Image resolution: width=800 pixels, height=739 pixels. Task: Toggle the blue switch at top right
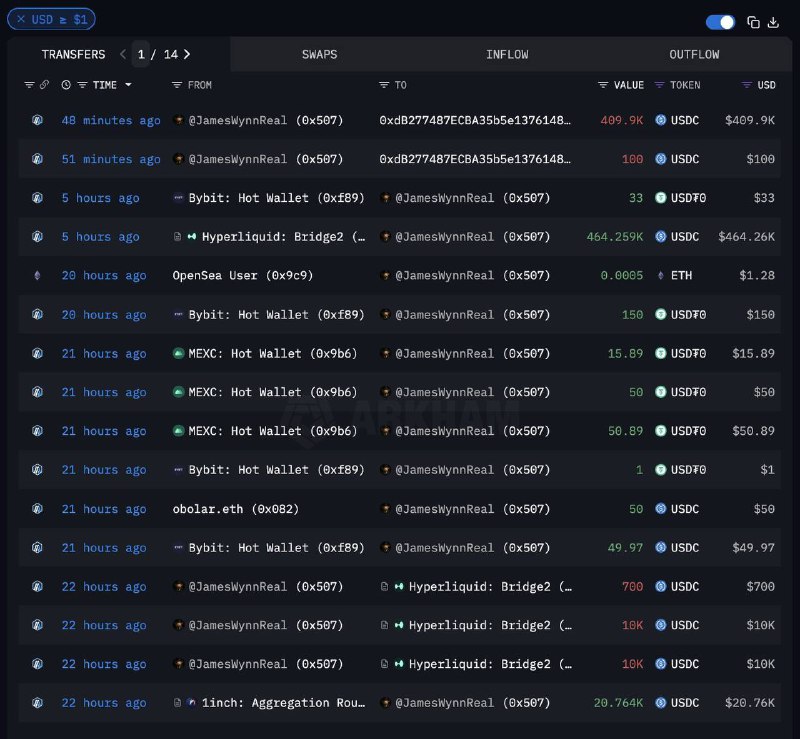(720, 22)
